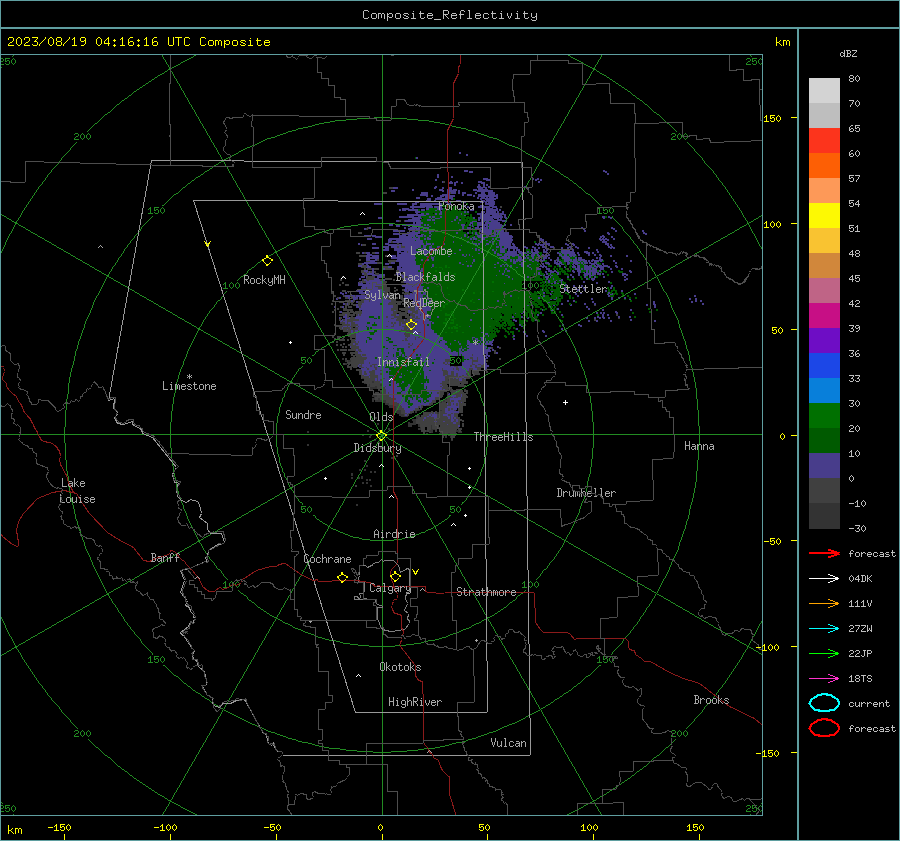
Task: Click the green 20 dBZ color swatch
Action: click(824, 416)
